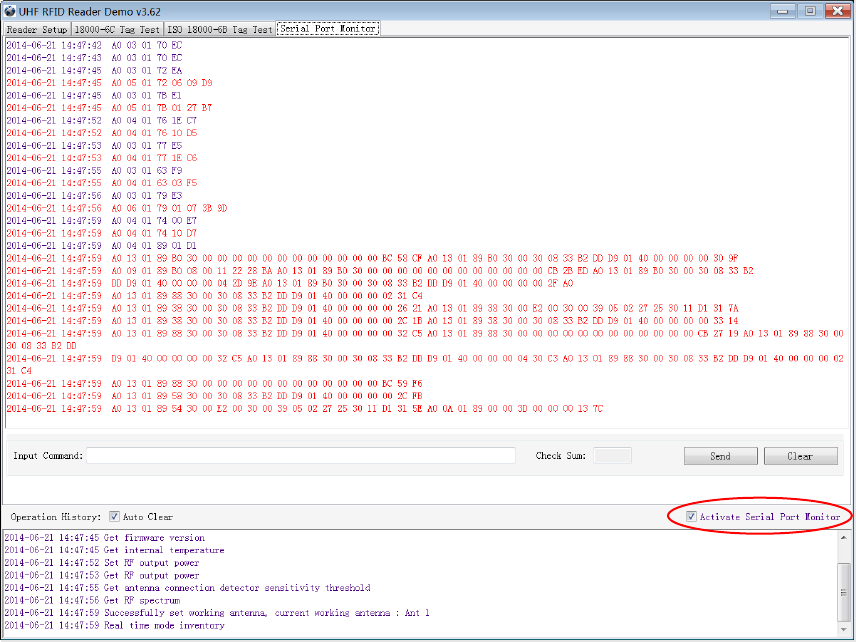This screenshot has width=856, height=642.
Task: Click log line '14:47:53 Get RF output power'
Action: tap(102, 575)
